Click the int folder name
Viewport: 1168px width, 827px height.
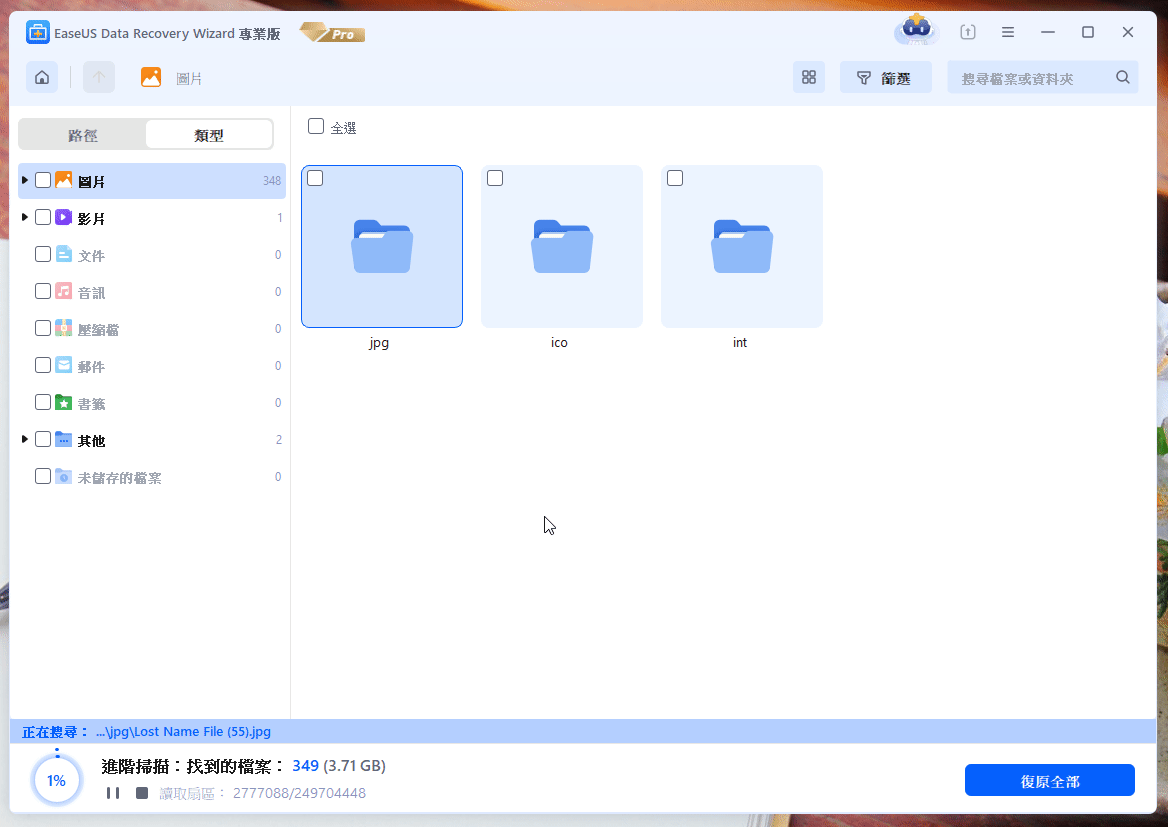point(740,343)
